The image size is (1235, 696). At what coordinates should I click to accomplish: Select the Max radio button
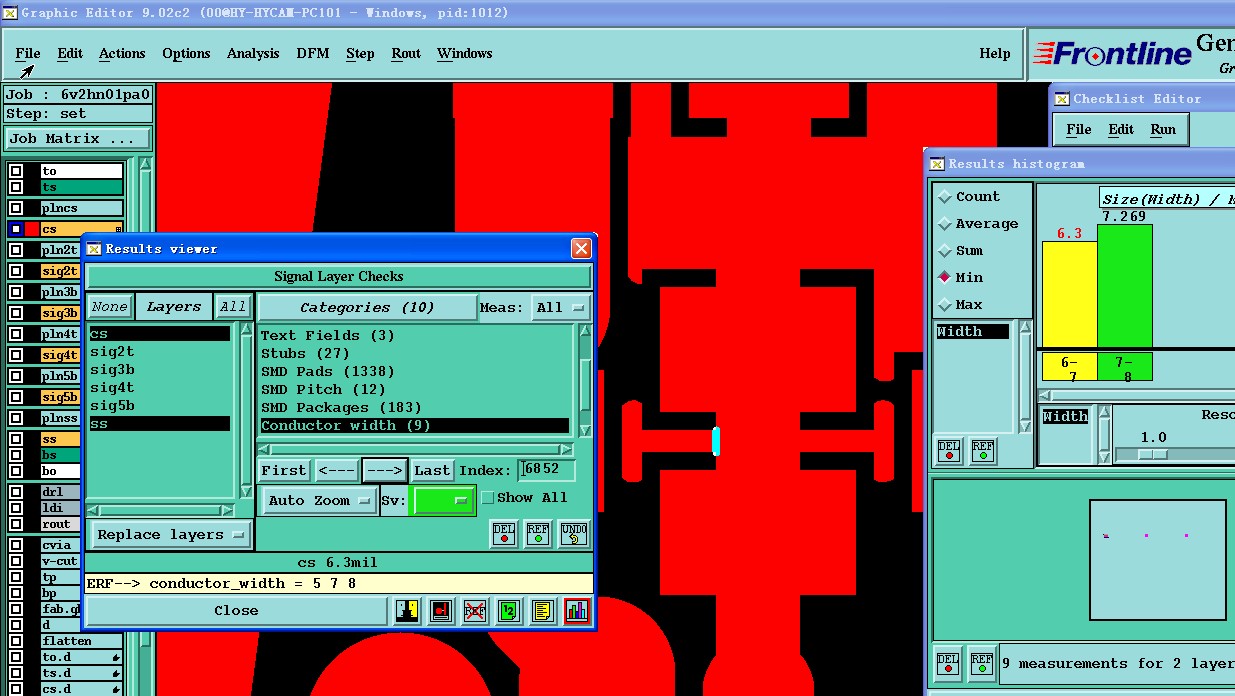pyautogui.click(x=944, y=305)
